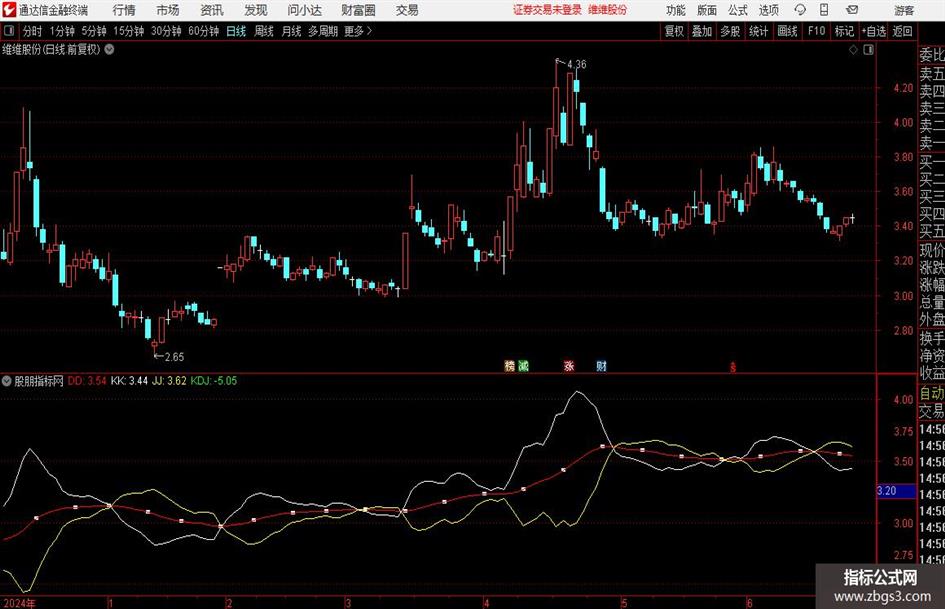Expand the dropdown circle next to 维维股份(日线 前复权)
The height and width of the screenshot is (609, 945).
pyautogui.click(x=110, y=49)
